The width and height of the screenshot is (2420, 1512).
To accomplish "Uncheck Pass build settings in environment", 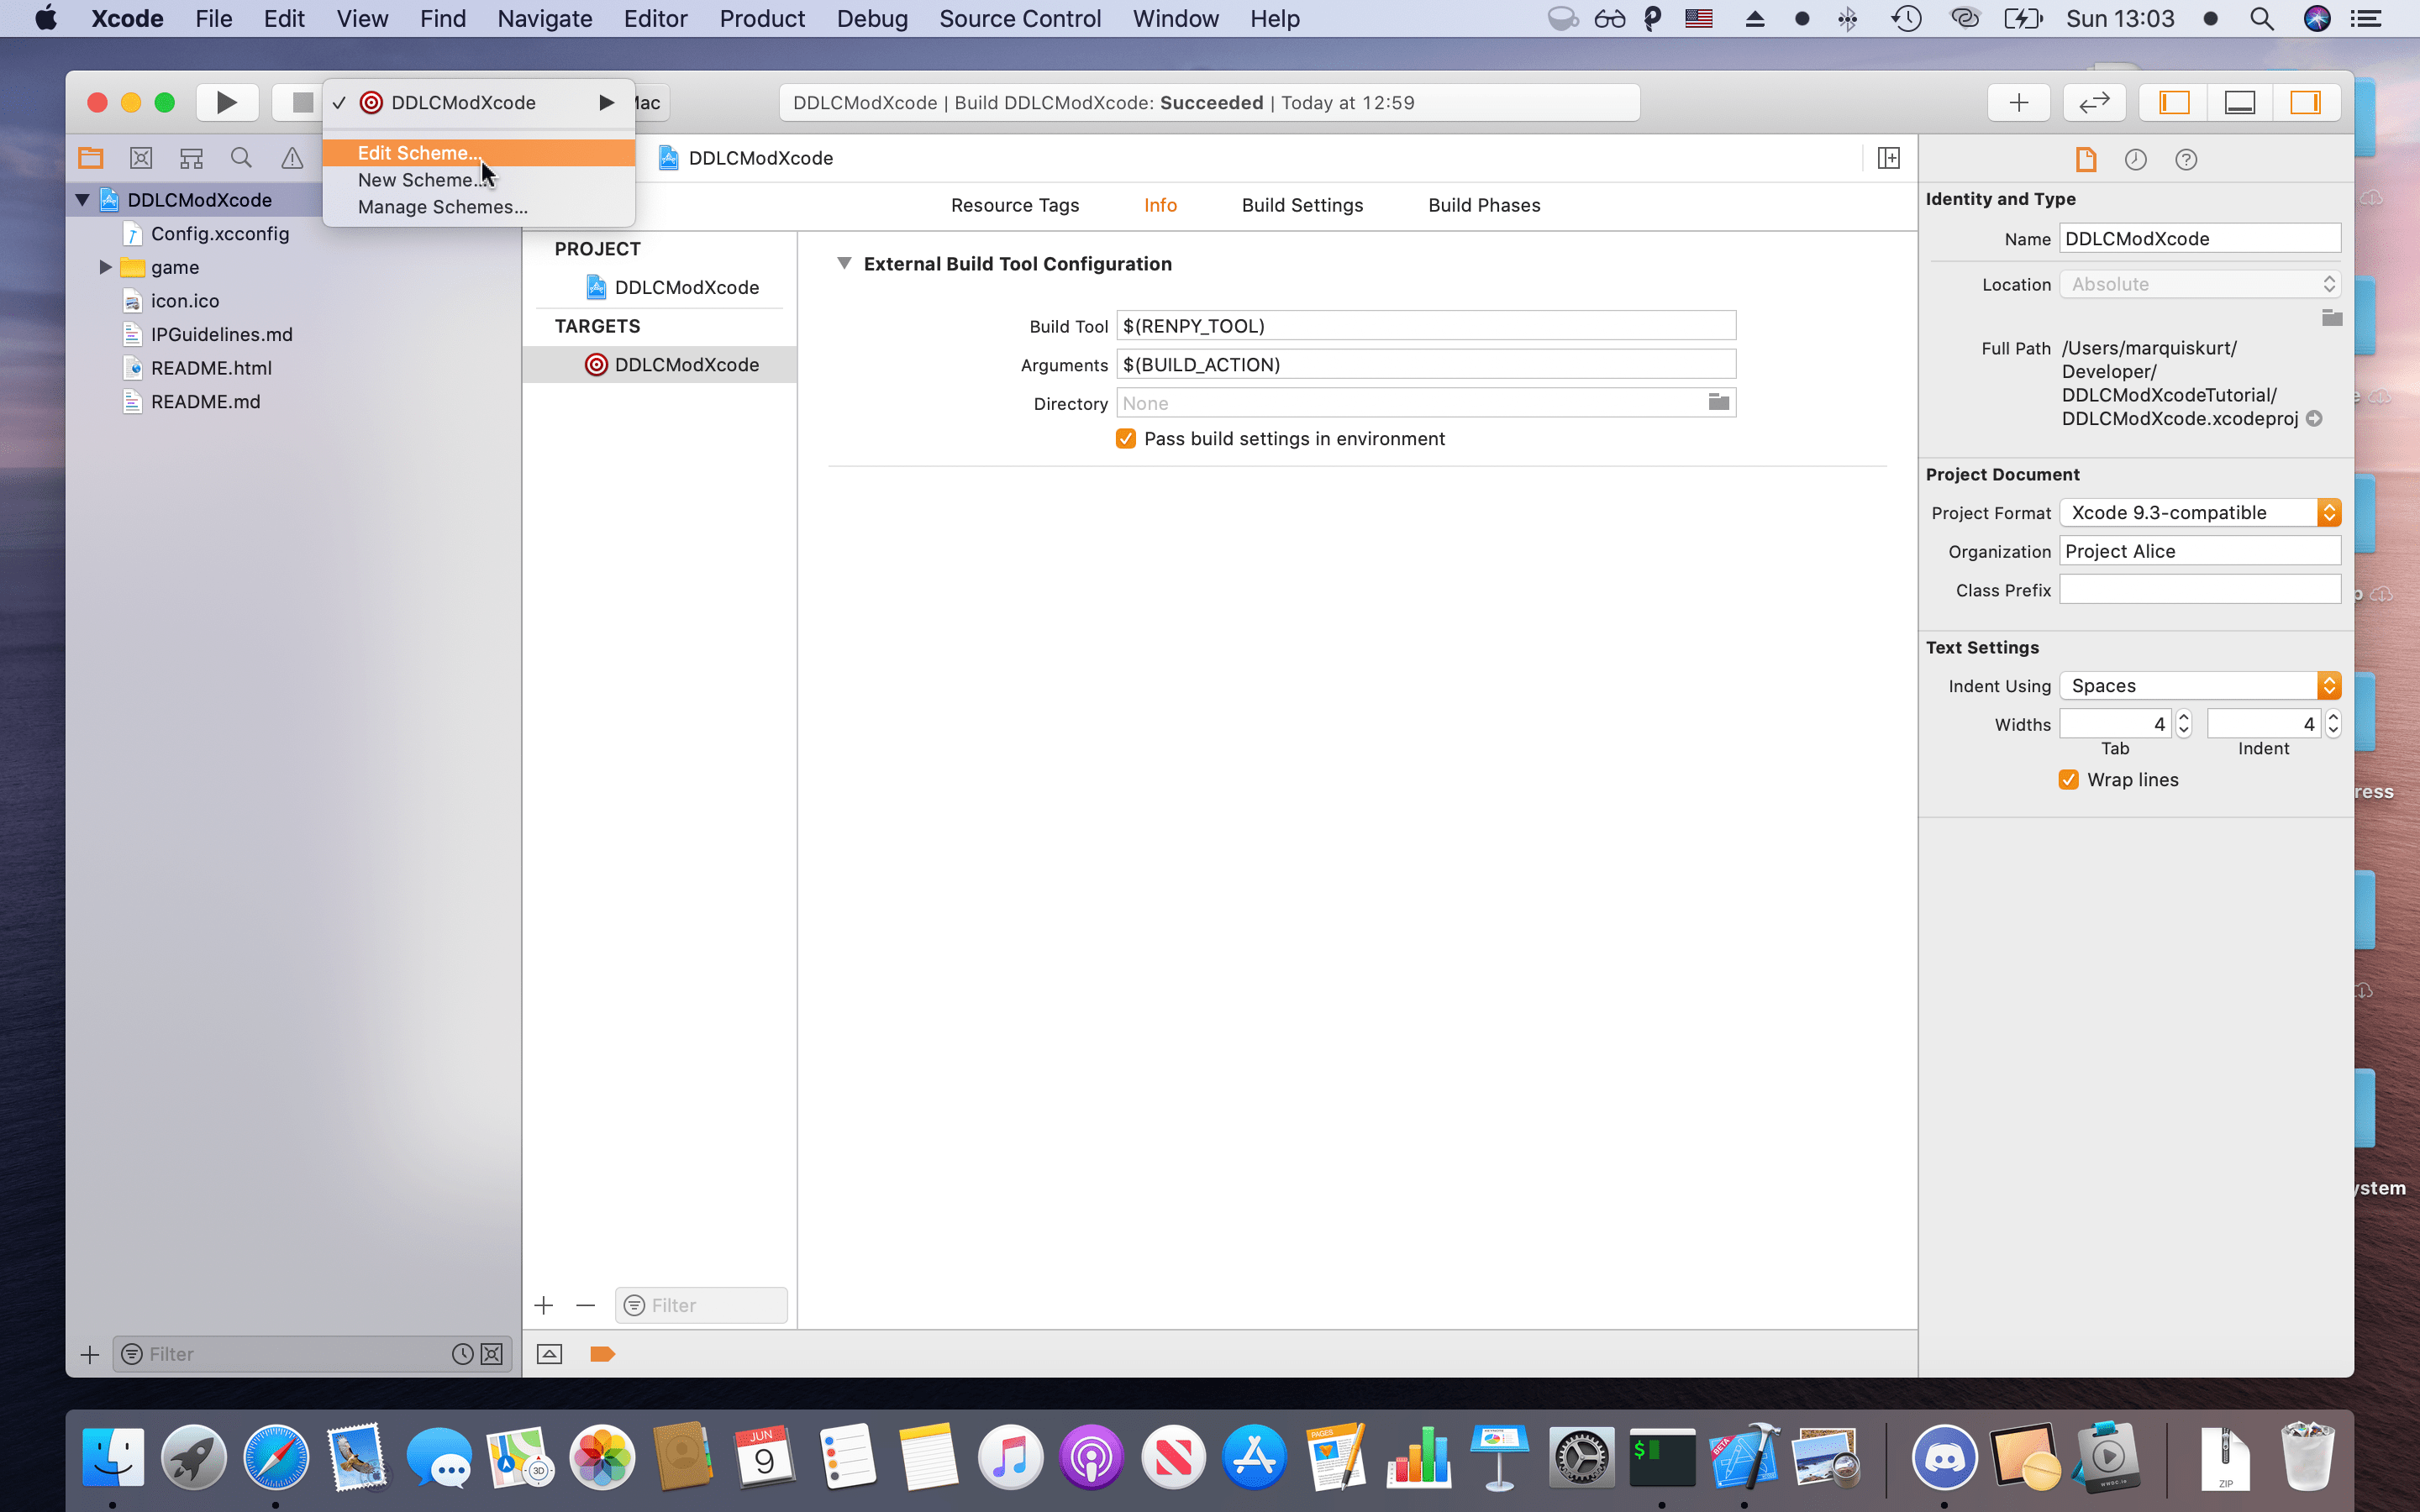I will pos(1126,439).
